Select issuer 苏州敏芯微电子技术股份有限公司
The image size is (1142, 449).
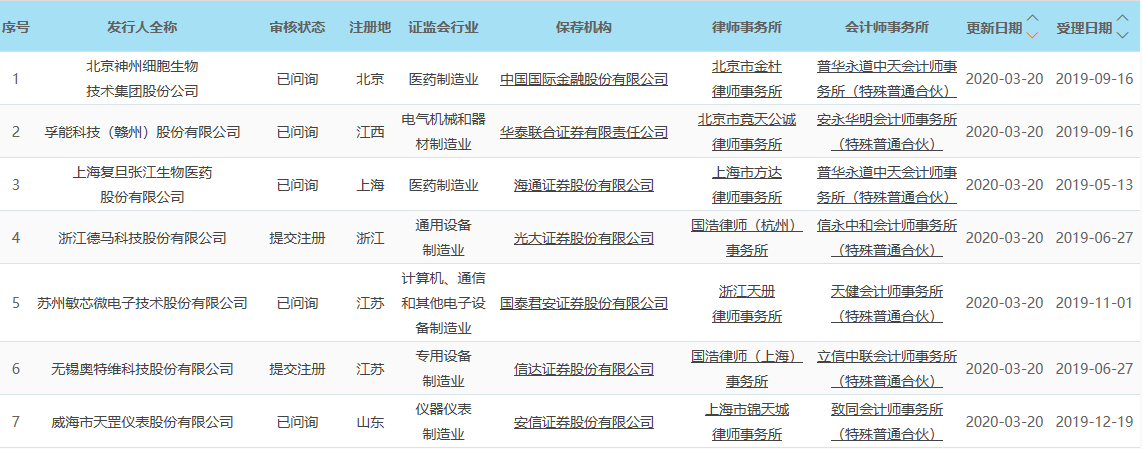(142, 302)
